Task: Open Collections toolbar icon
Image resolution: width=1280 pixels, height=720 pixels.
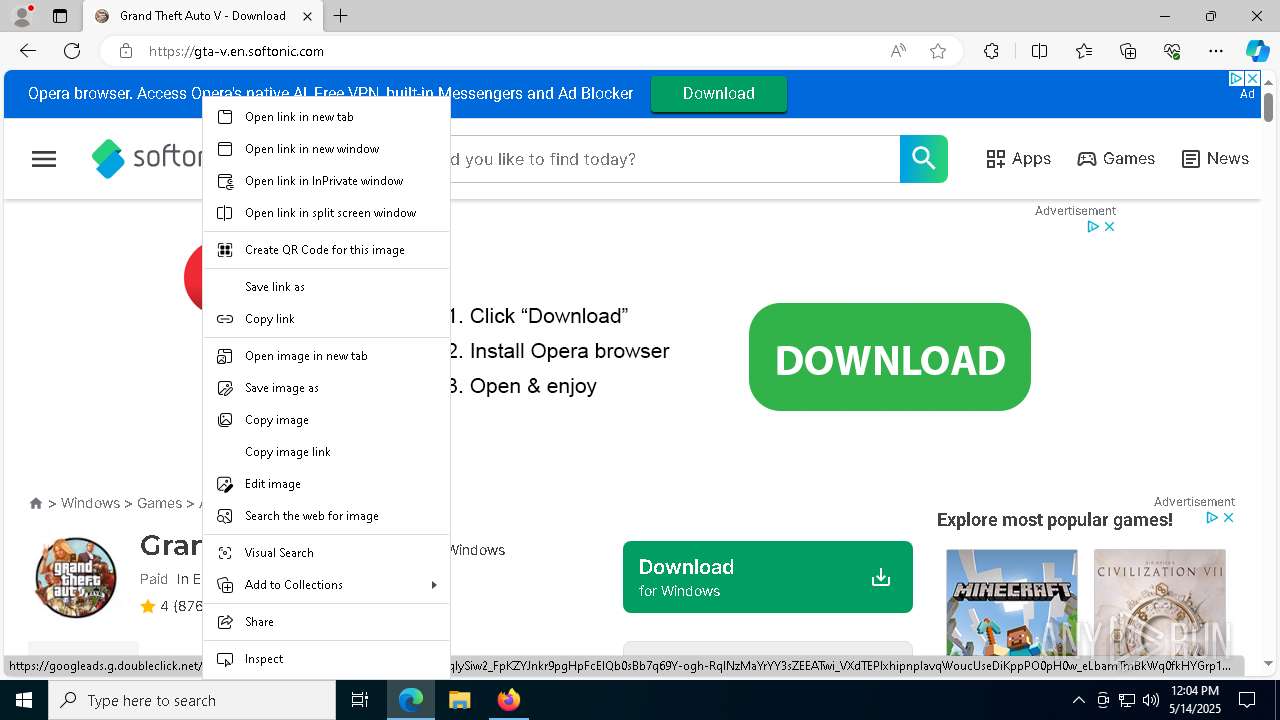Action: [x=1128, y=51]
